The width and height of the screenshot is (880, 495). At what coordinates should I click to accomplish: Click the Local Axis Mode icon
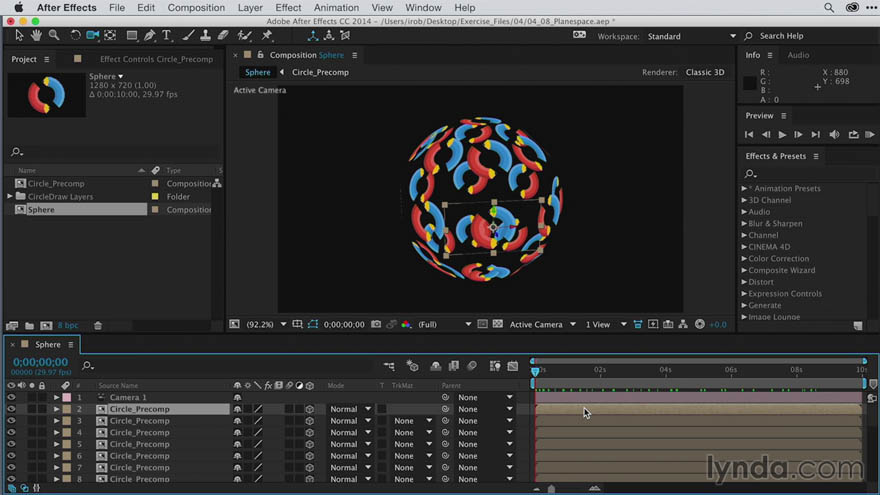pos(313,35)
